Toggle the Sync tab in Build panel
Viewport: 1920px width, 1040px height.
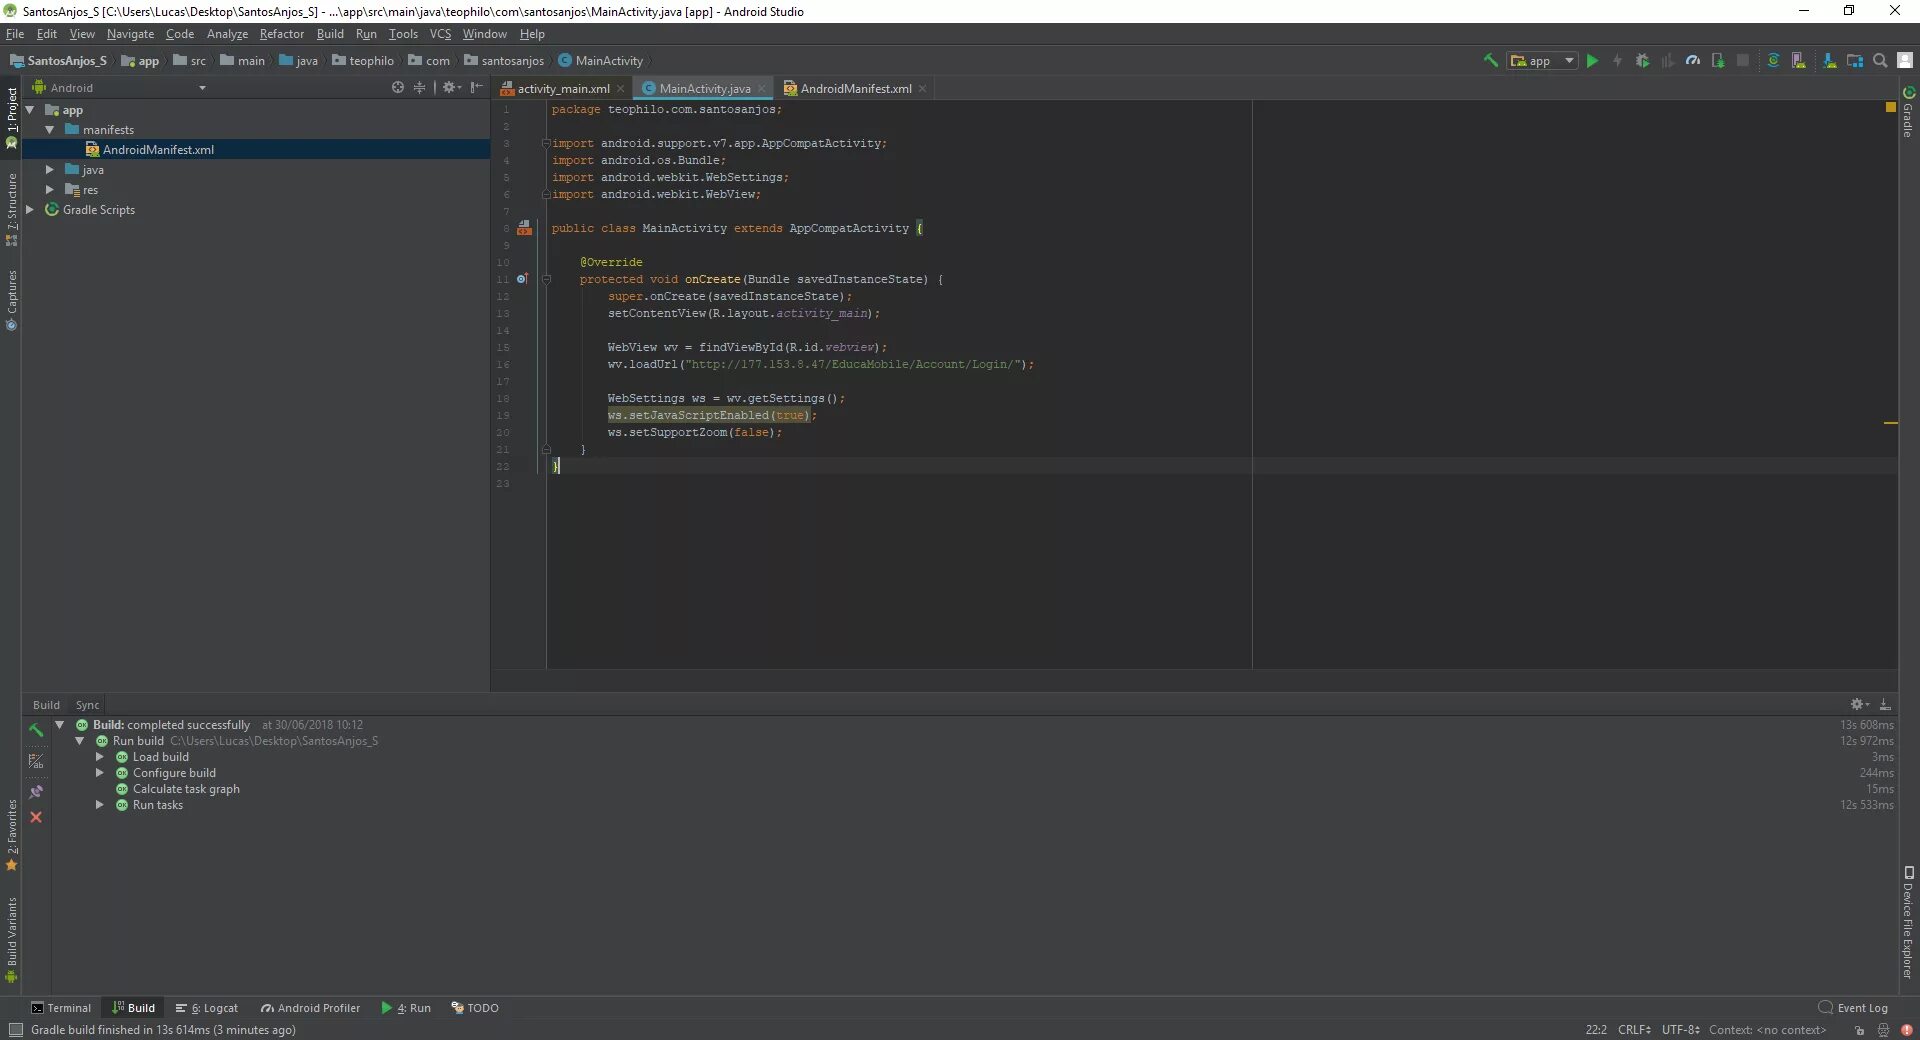coord(87,705)
